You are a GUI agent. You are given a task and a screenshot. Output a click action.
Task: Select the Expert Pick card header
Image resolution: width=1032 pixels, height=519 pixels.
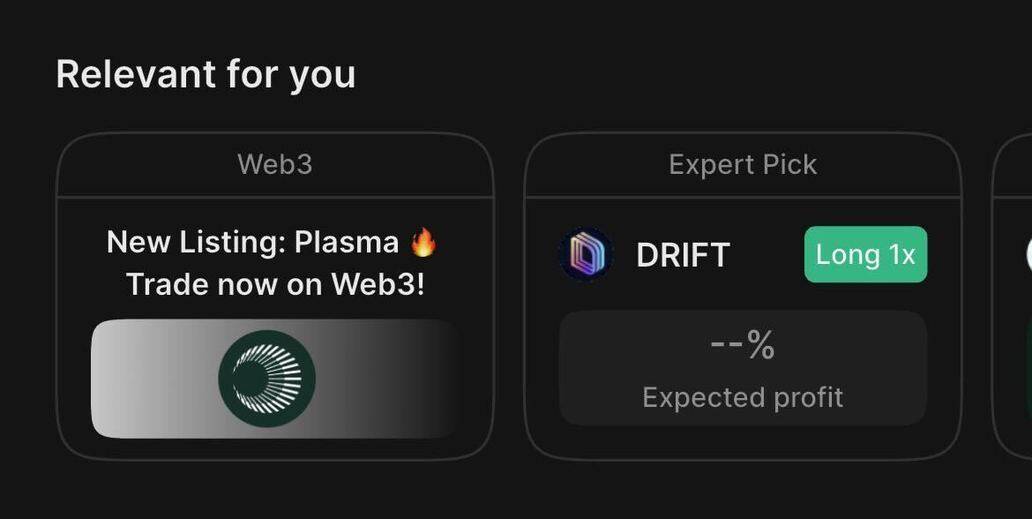click(x=742, y=164)
